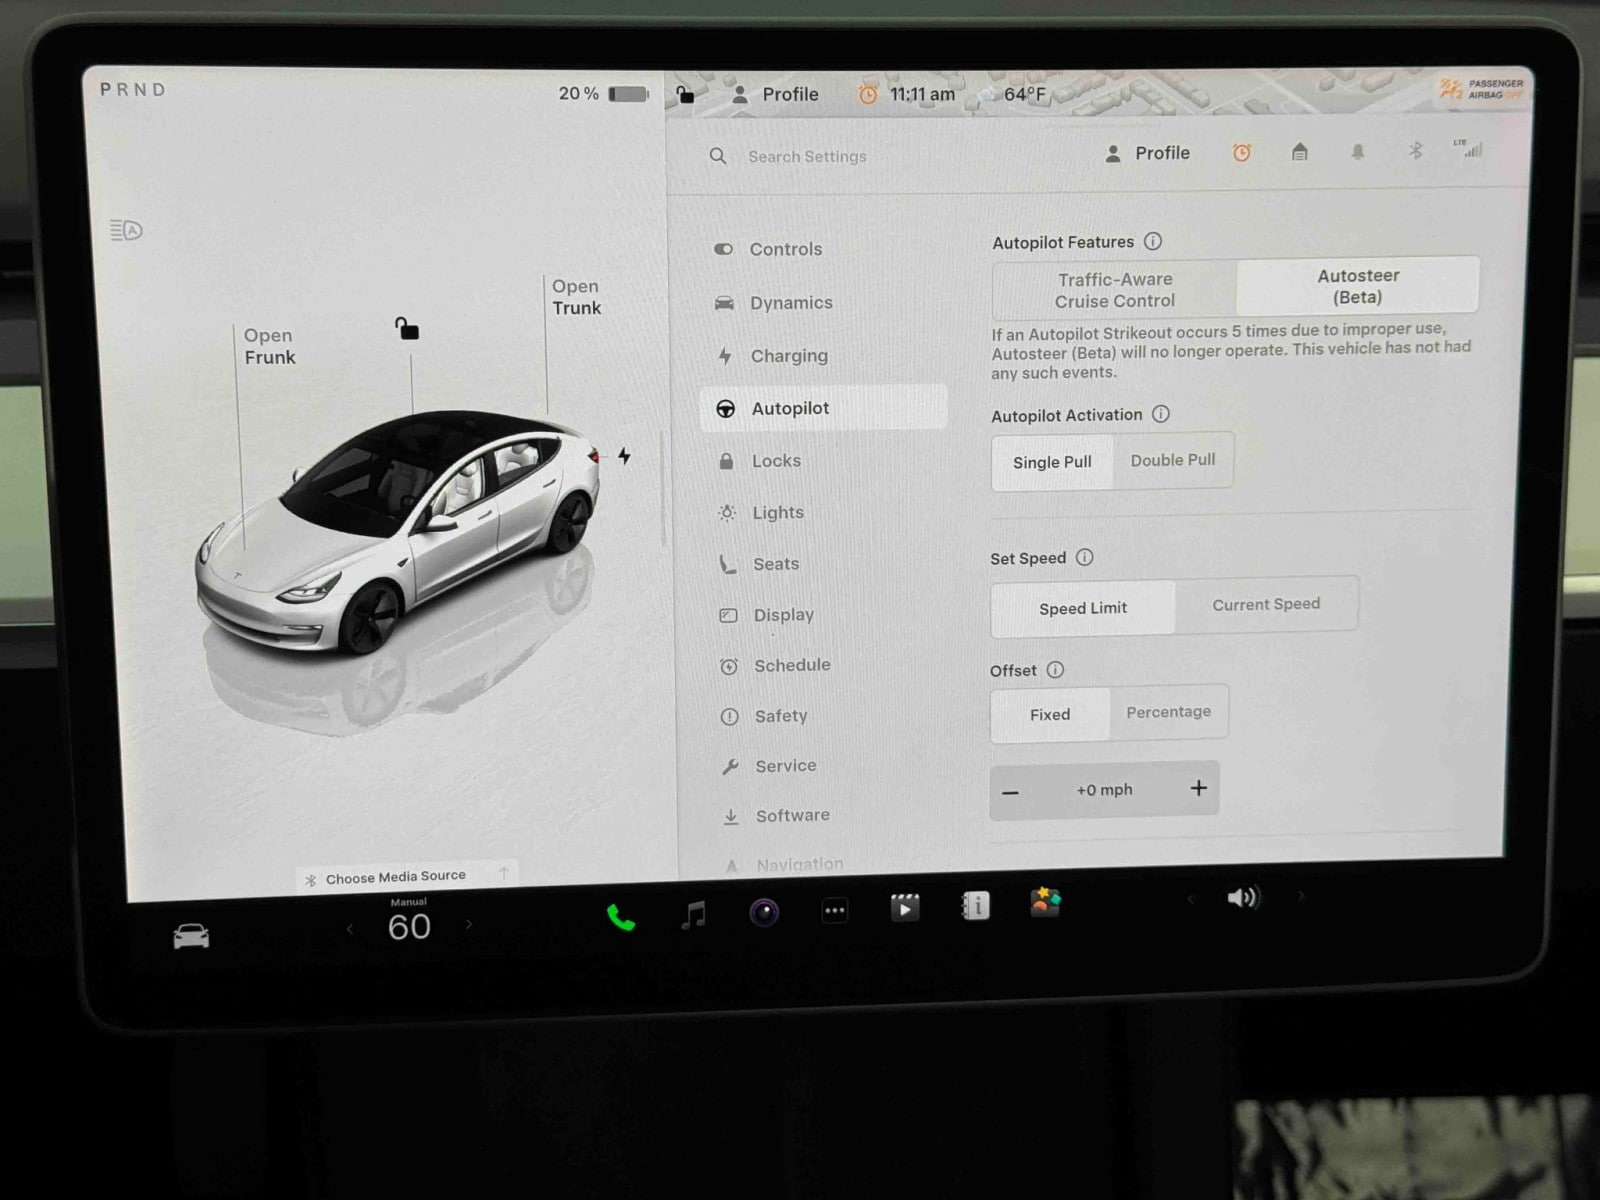Image resolution: width=1600 pixels, height=1200 pixels.
Task: Launch the dashcam camera icon
Action: tap(764, 912)
